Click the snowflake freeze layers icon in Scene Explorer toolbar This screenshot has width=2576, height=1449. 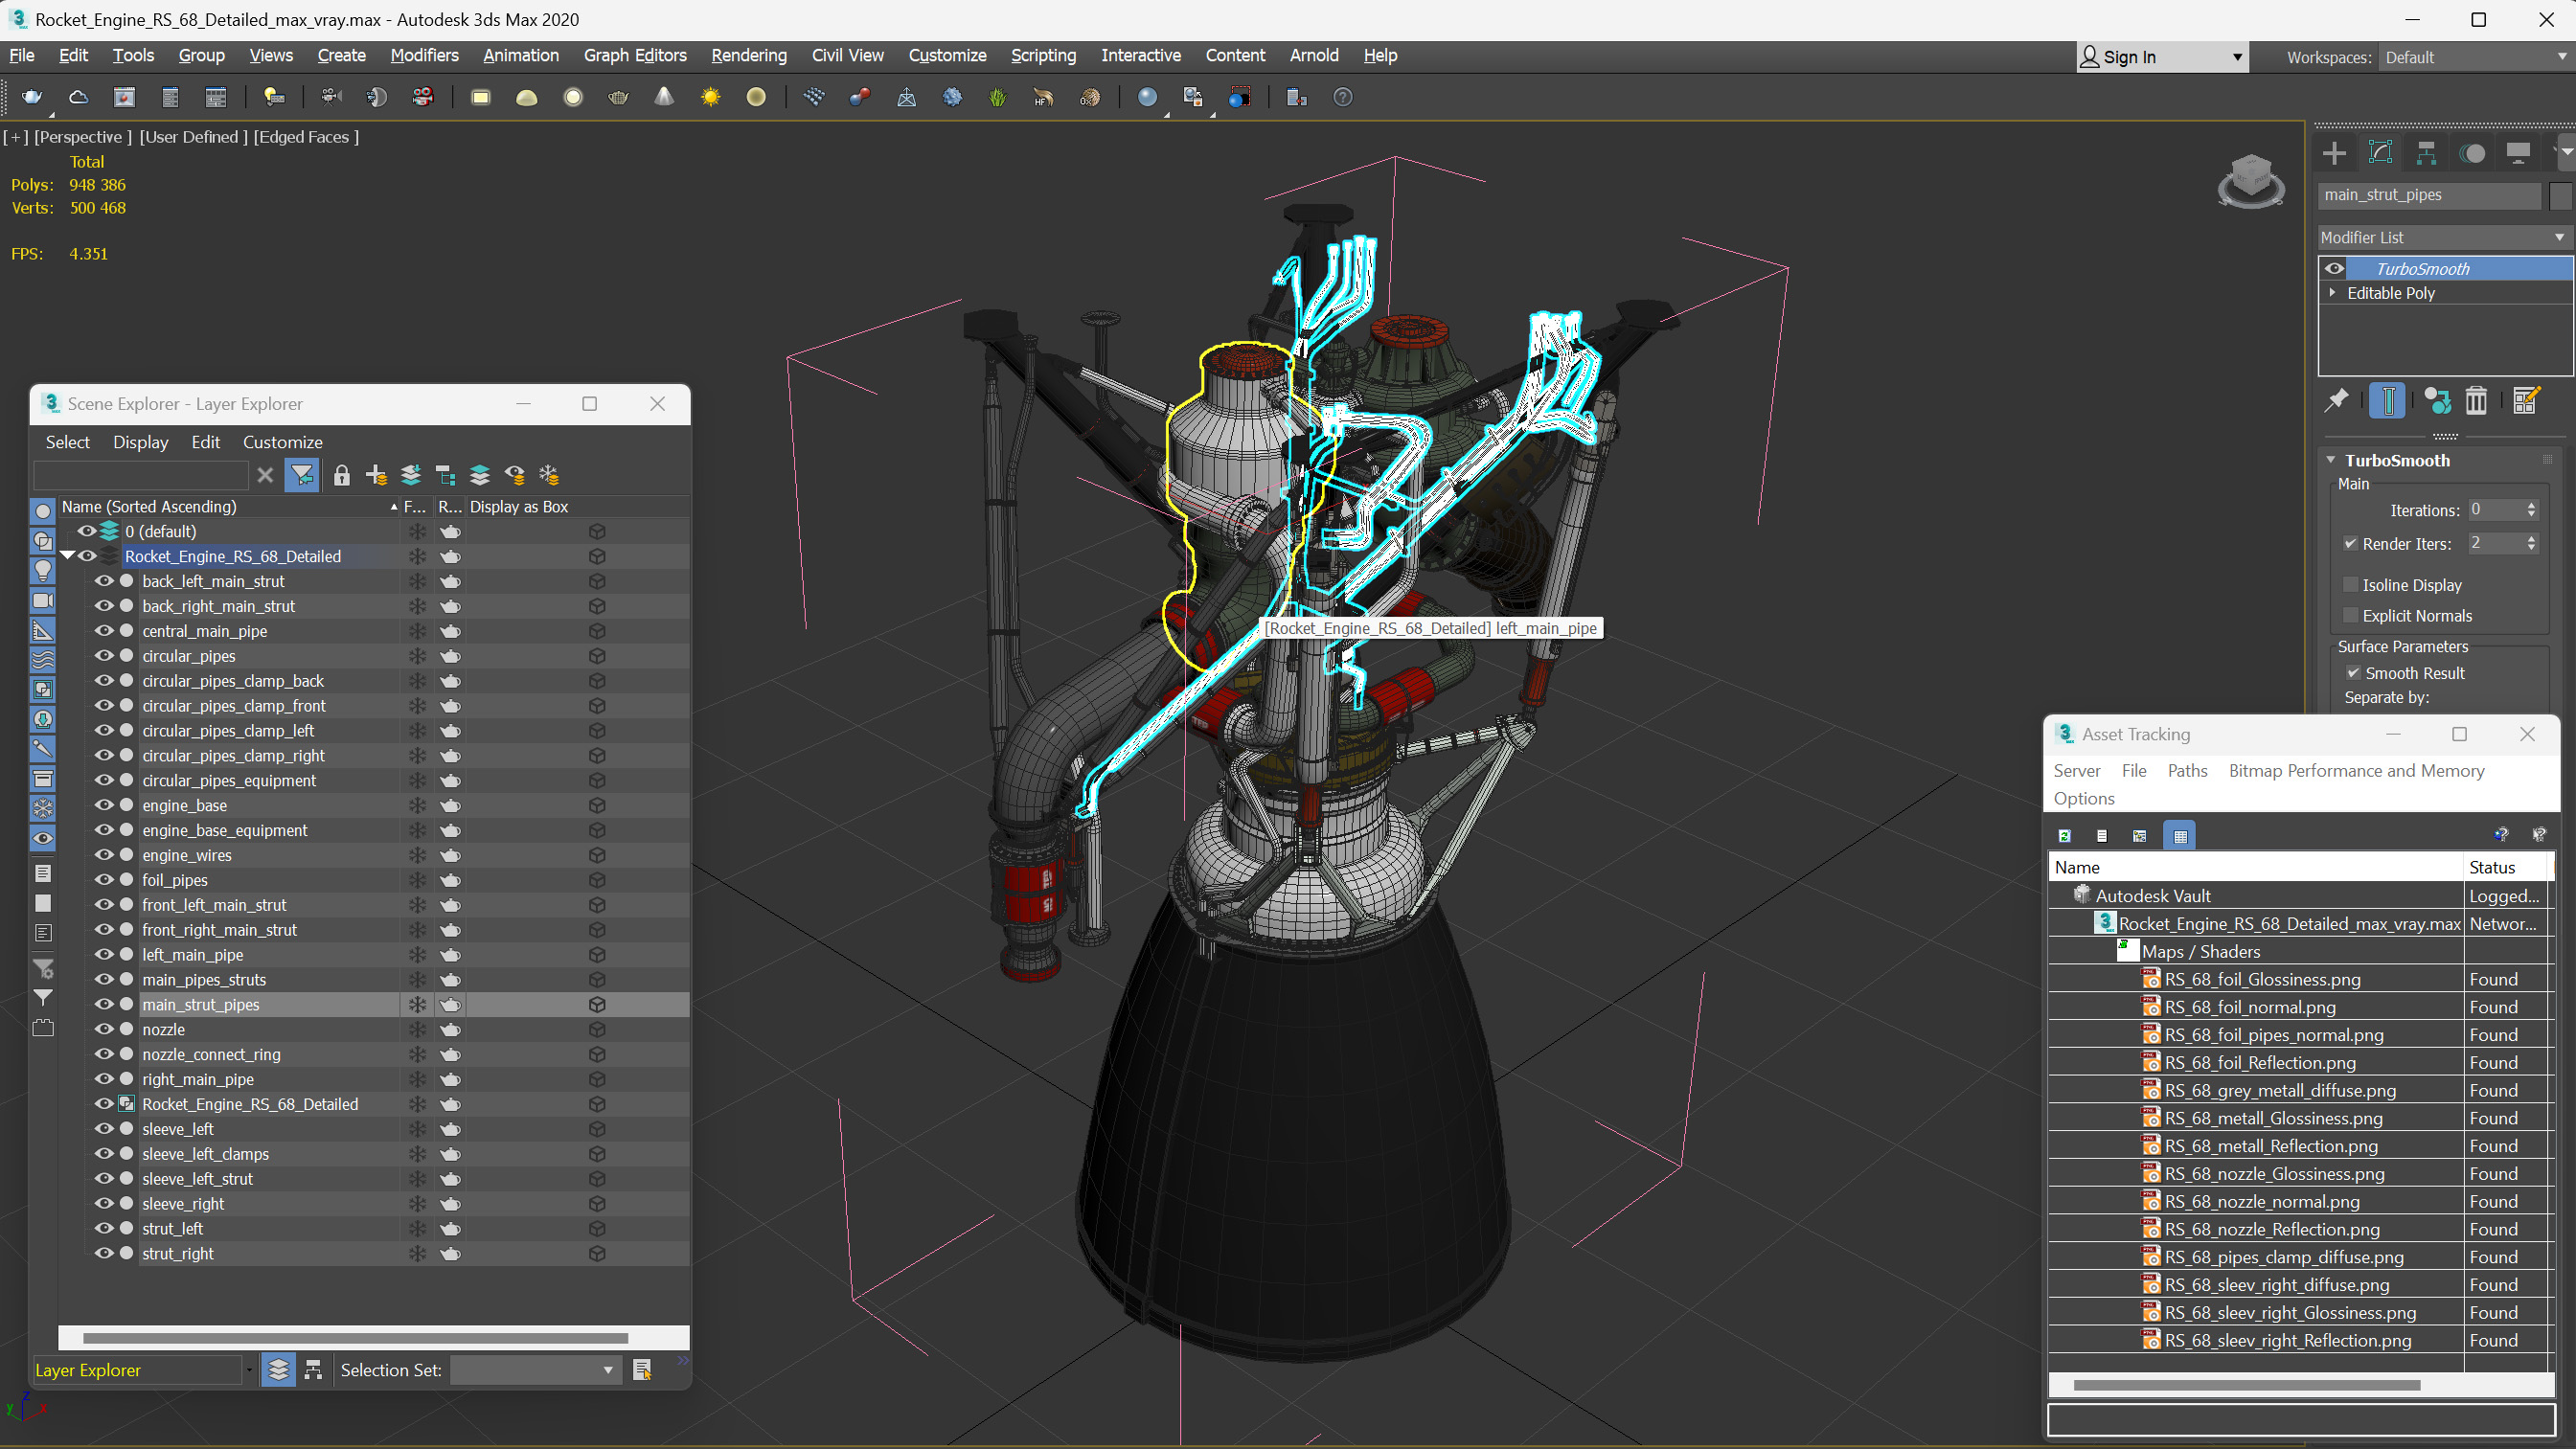tap(549, 475)
